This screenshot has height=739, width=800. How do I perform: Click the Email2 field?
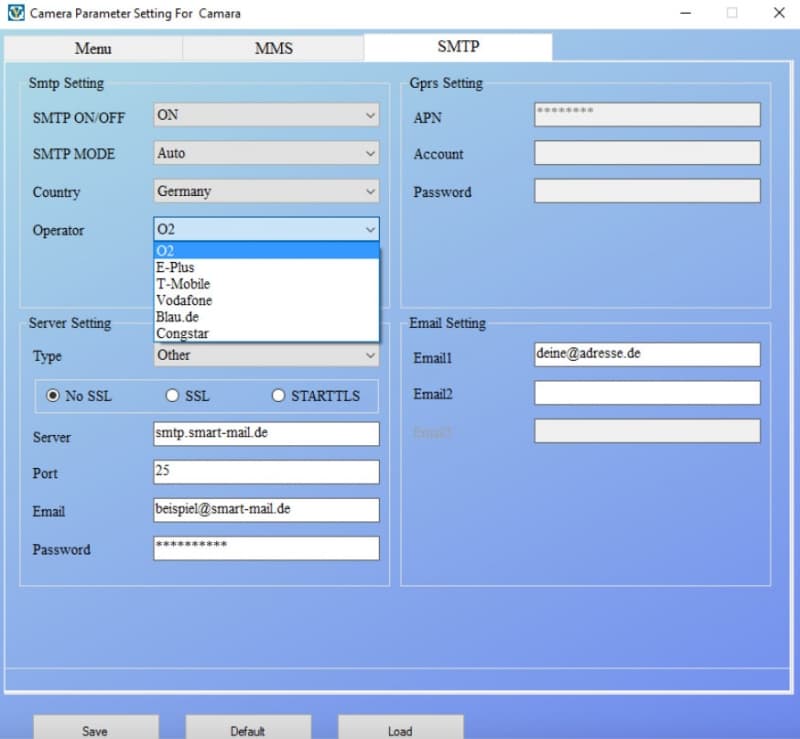pos(647,393)
